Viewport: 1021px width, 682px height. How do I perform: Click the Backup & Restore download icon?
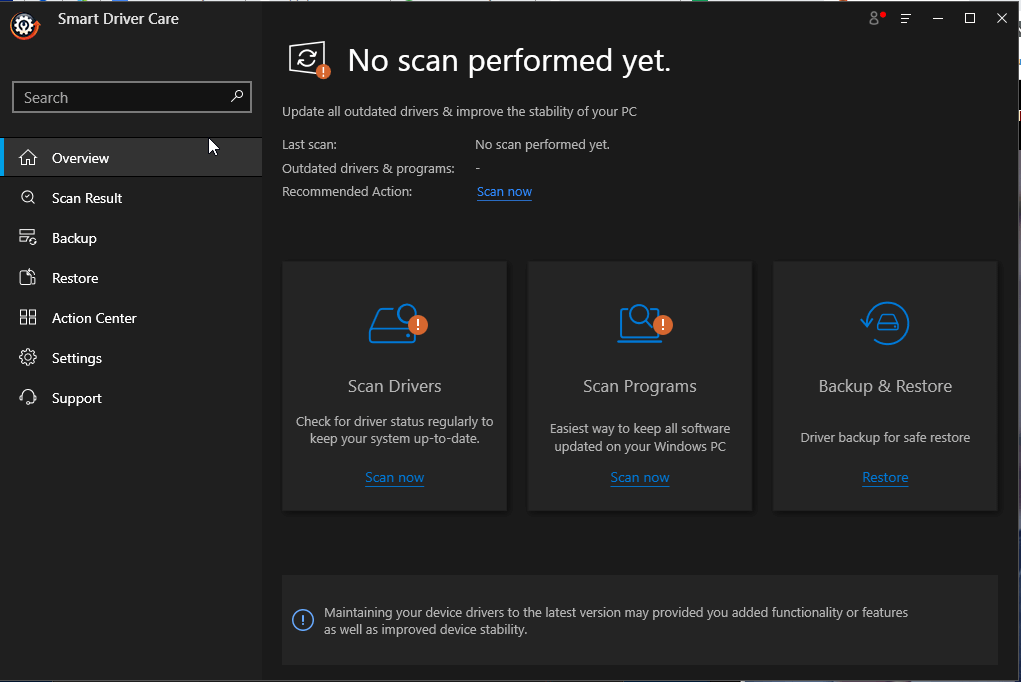click(884, 322)
